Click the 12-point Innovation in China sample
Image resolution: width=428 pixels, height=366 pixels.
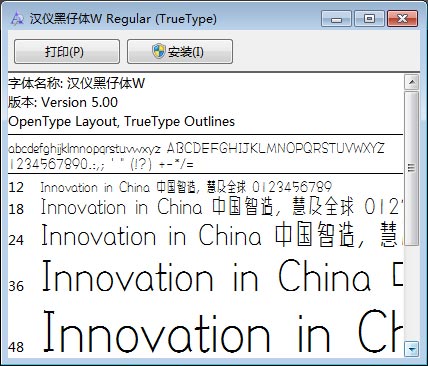pyautogui.click(x=186, y=187)
